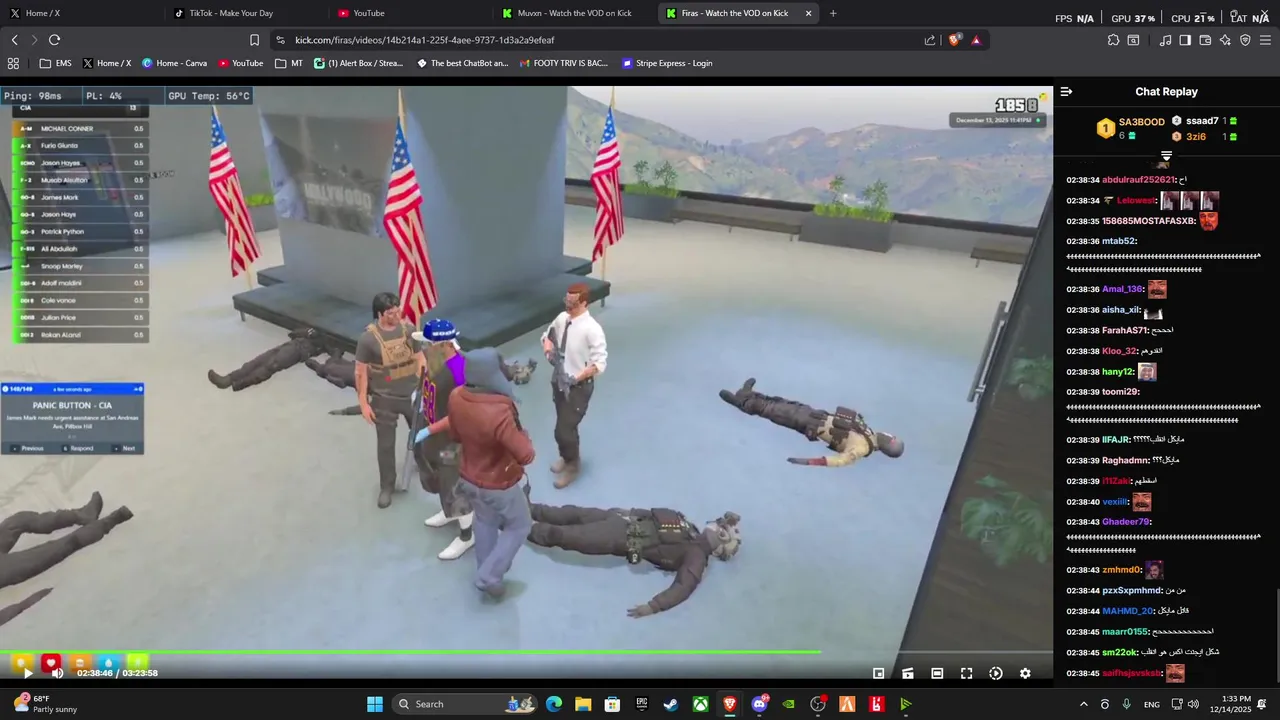This screenshot has height=720, width=1280.
Task: Reload the current page
Action: tap(54, 40)
